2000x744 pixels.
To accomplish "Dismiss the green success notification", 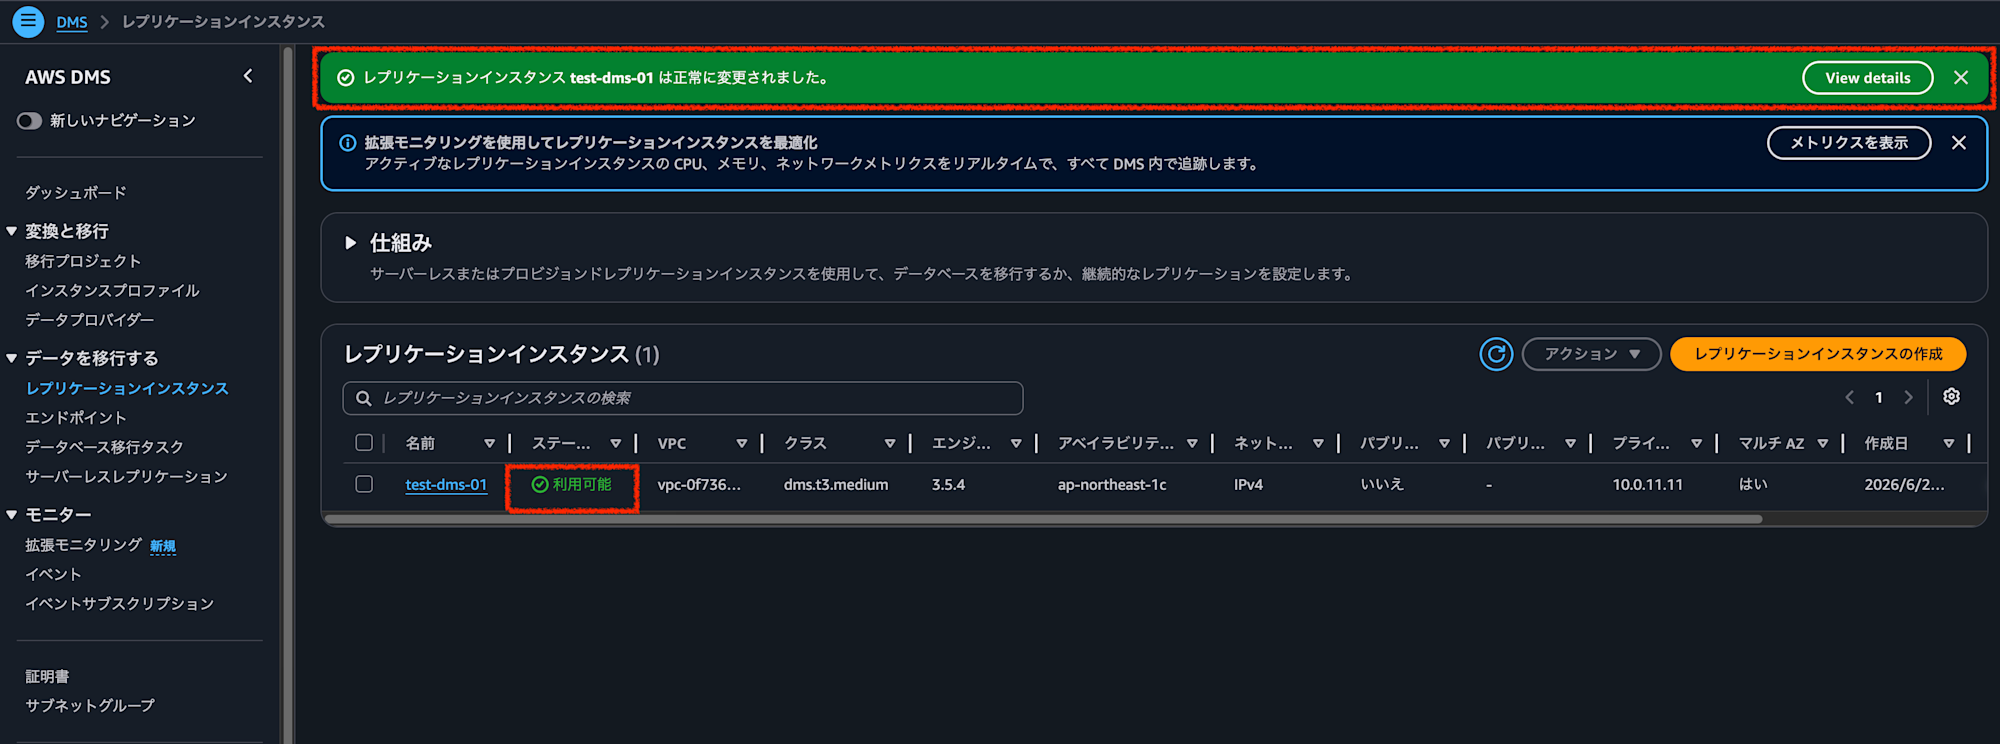I will pyautogui.click(x=1961, y=77).
